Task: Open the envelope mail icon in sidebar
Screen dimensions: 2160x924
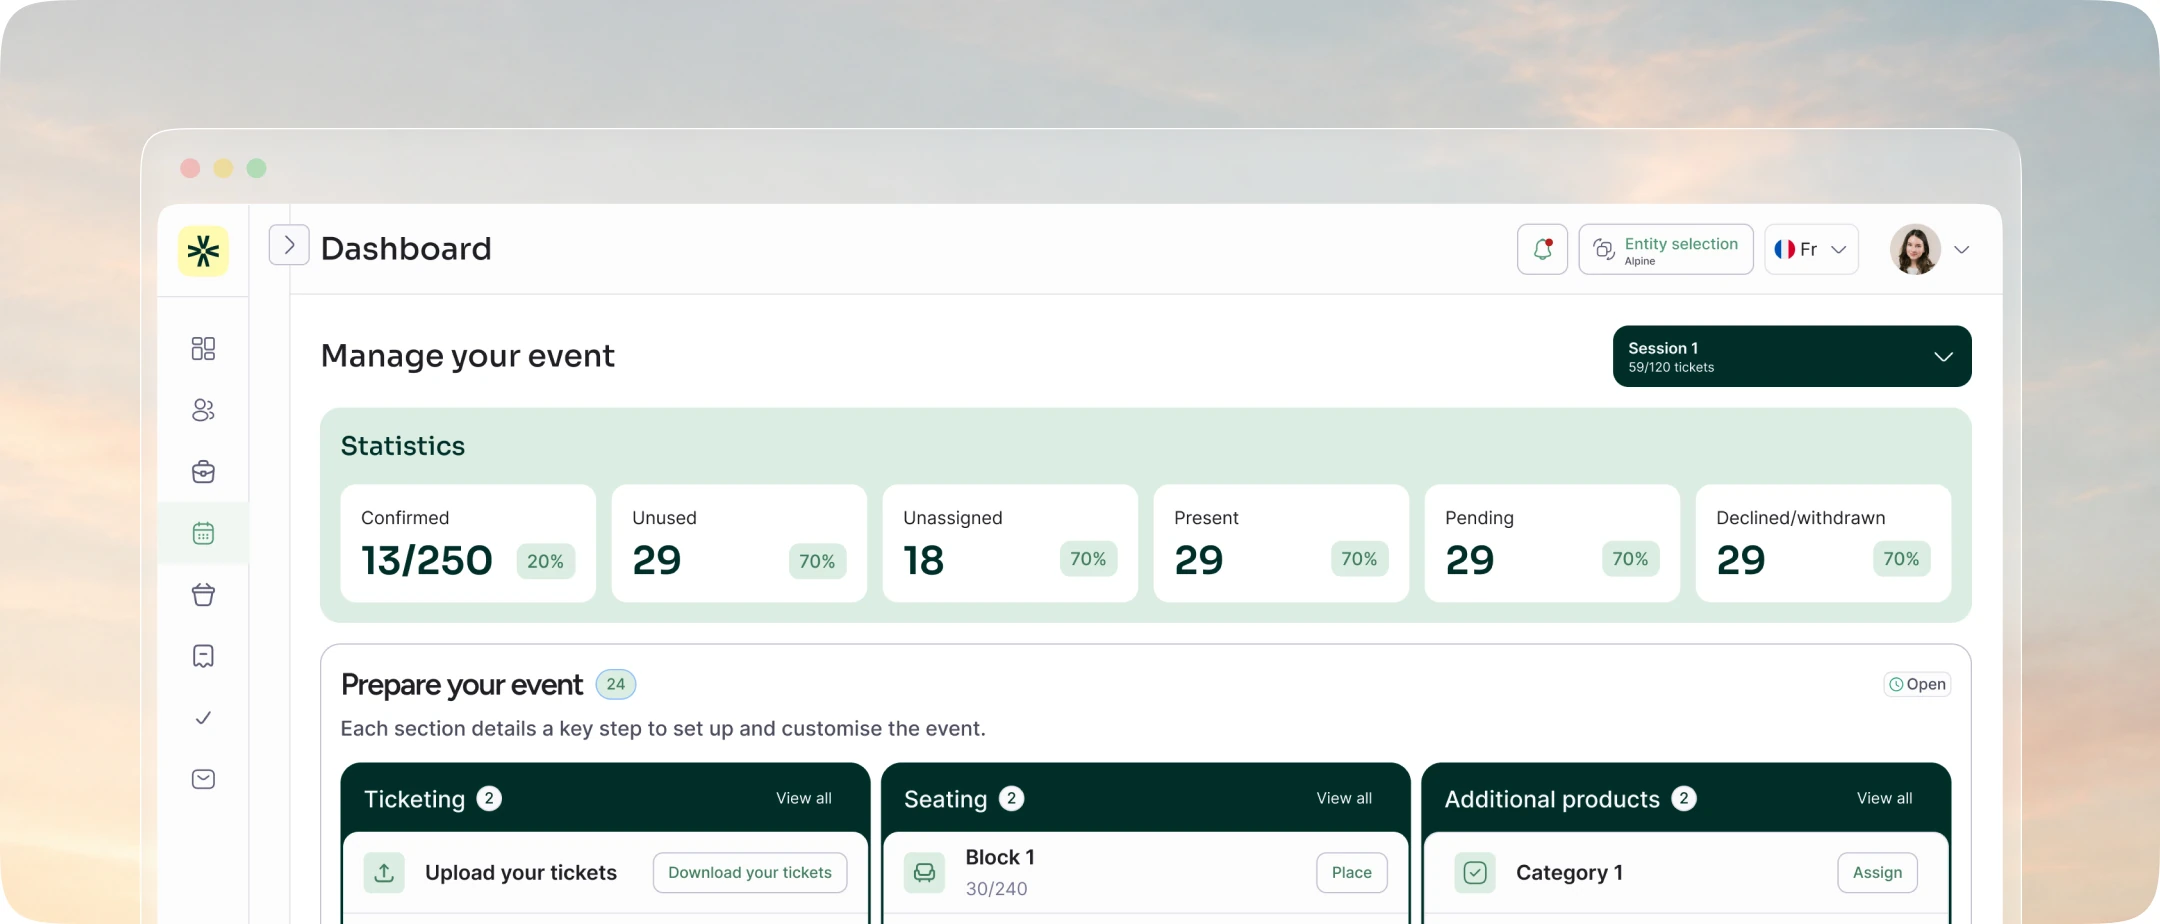Action: point(203,779)
